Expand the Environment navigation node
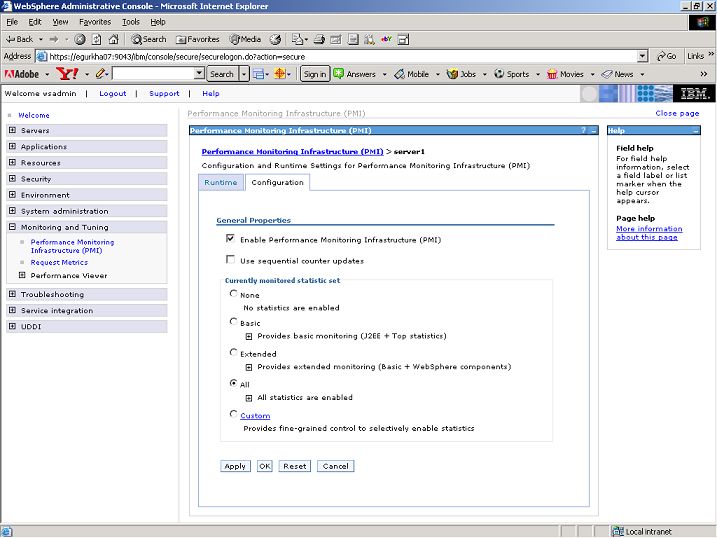 point(12,195)
